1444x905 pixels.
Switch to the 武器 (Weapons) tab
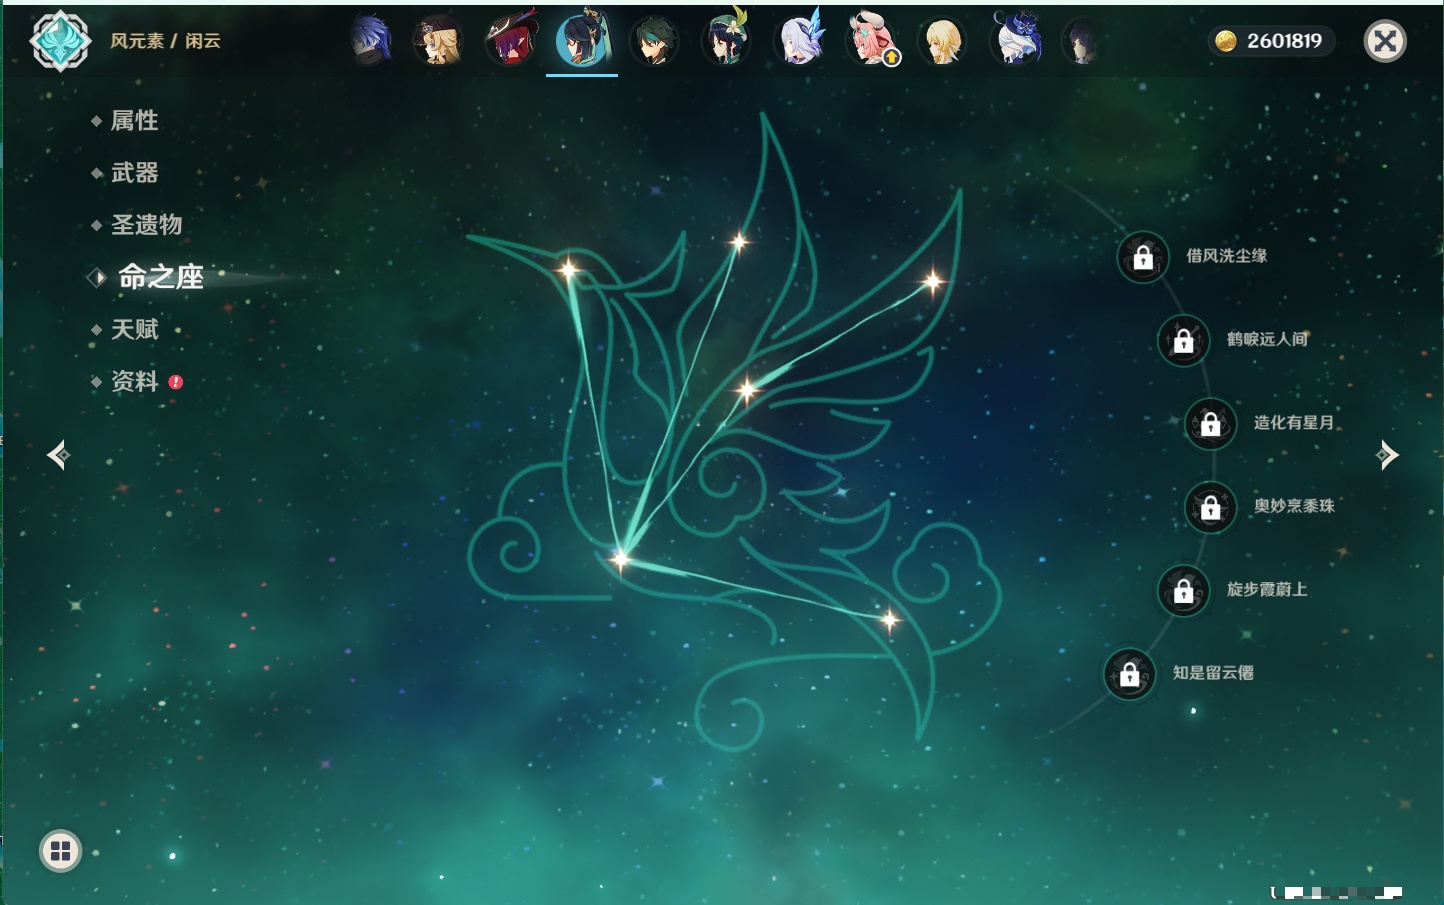(x=134, y=173)
